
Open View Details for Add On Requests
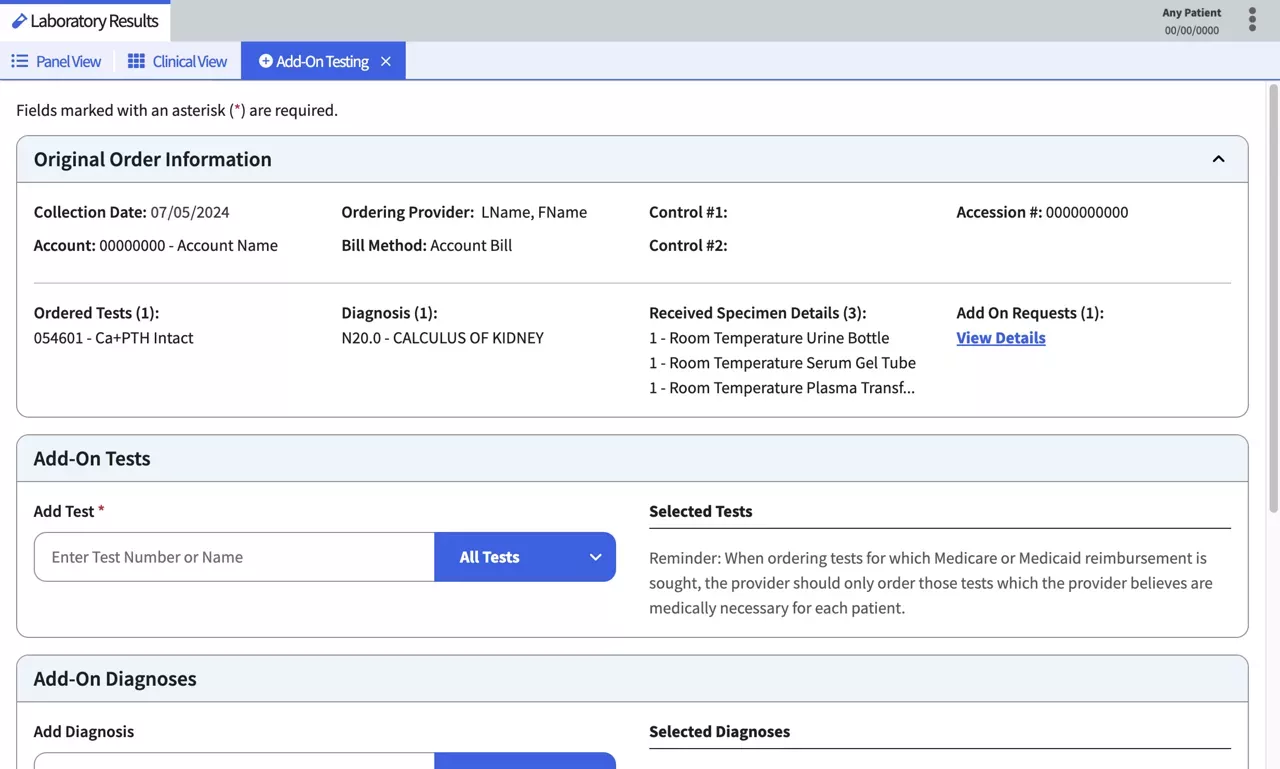tap(1000, 338)
